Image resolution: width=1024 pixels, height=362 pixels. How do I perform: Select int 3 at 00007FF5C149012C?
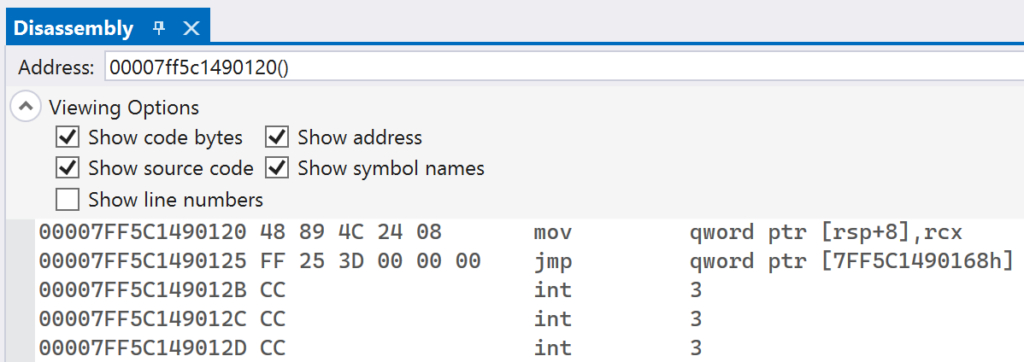click(528, 319)
